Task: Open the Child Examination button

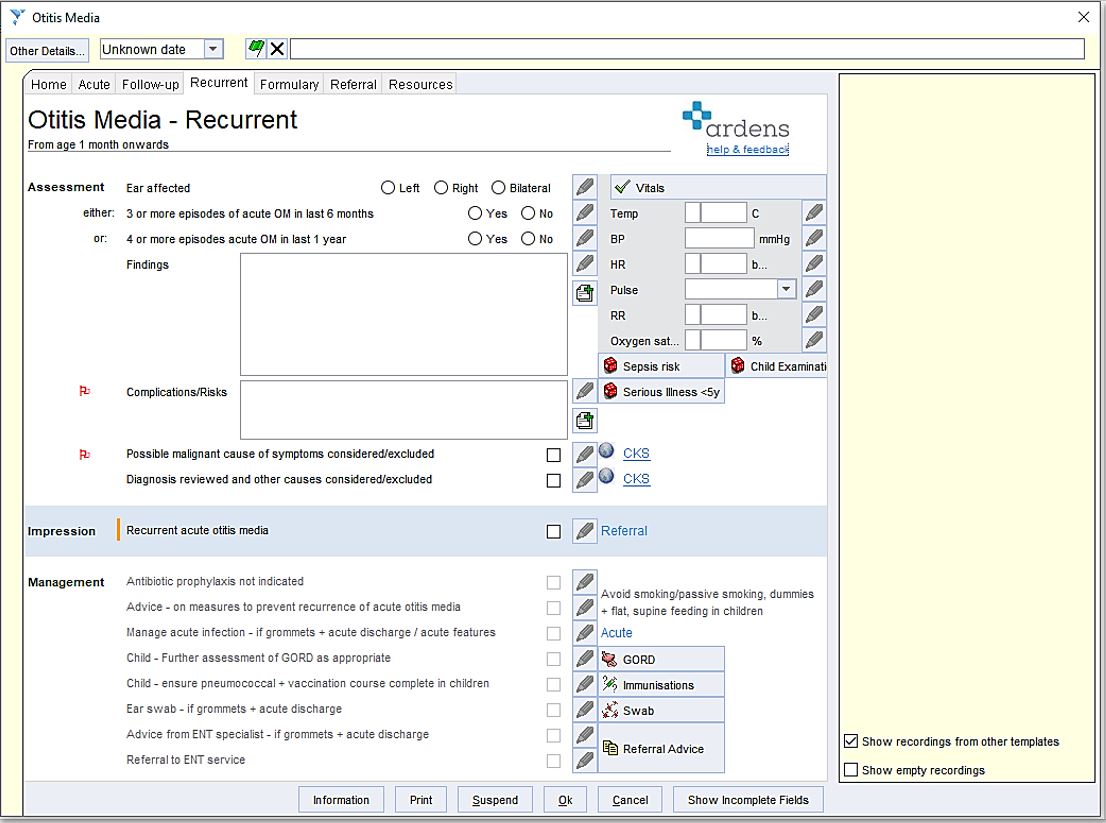Action: tap(776, 366)
